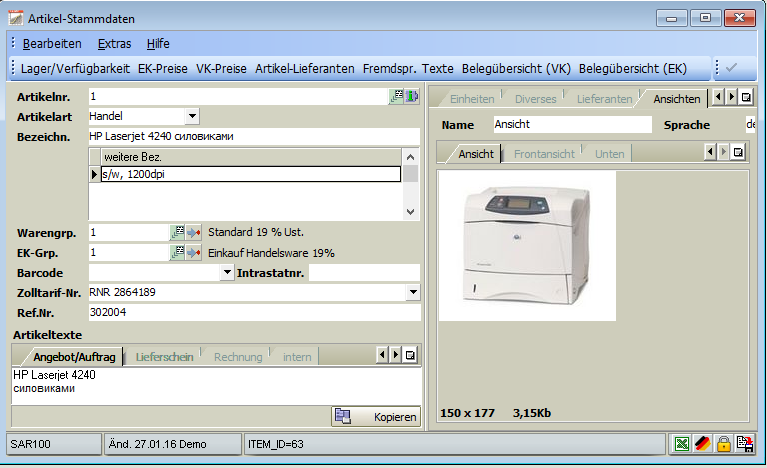The width and height of the screenshot is (767, 468).
Task: Click the s/w, 1200dpi text cell
Action: coord(251,174)
